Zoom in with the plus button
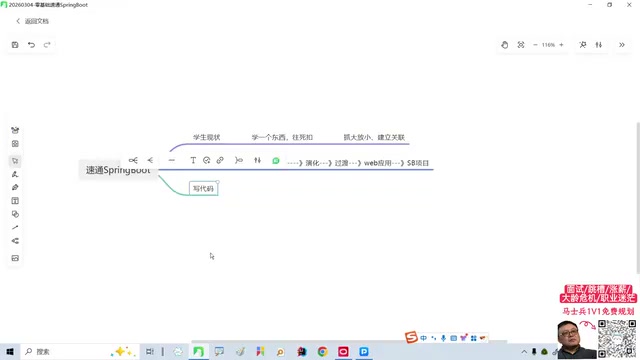Screen dimensions: 640x360 561,45
